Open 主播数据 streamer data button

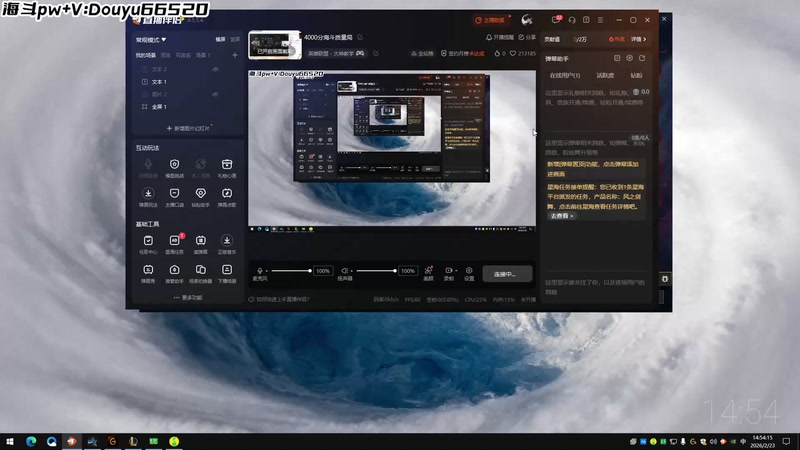coord(490,20)
